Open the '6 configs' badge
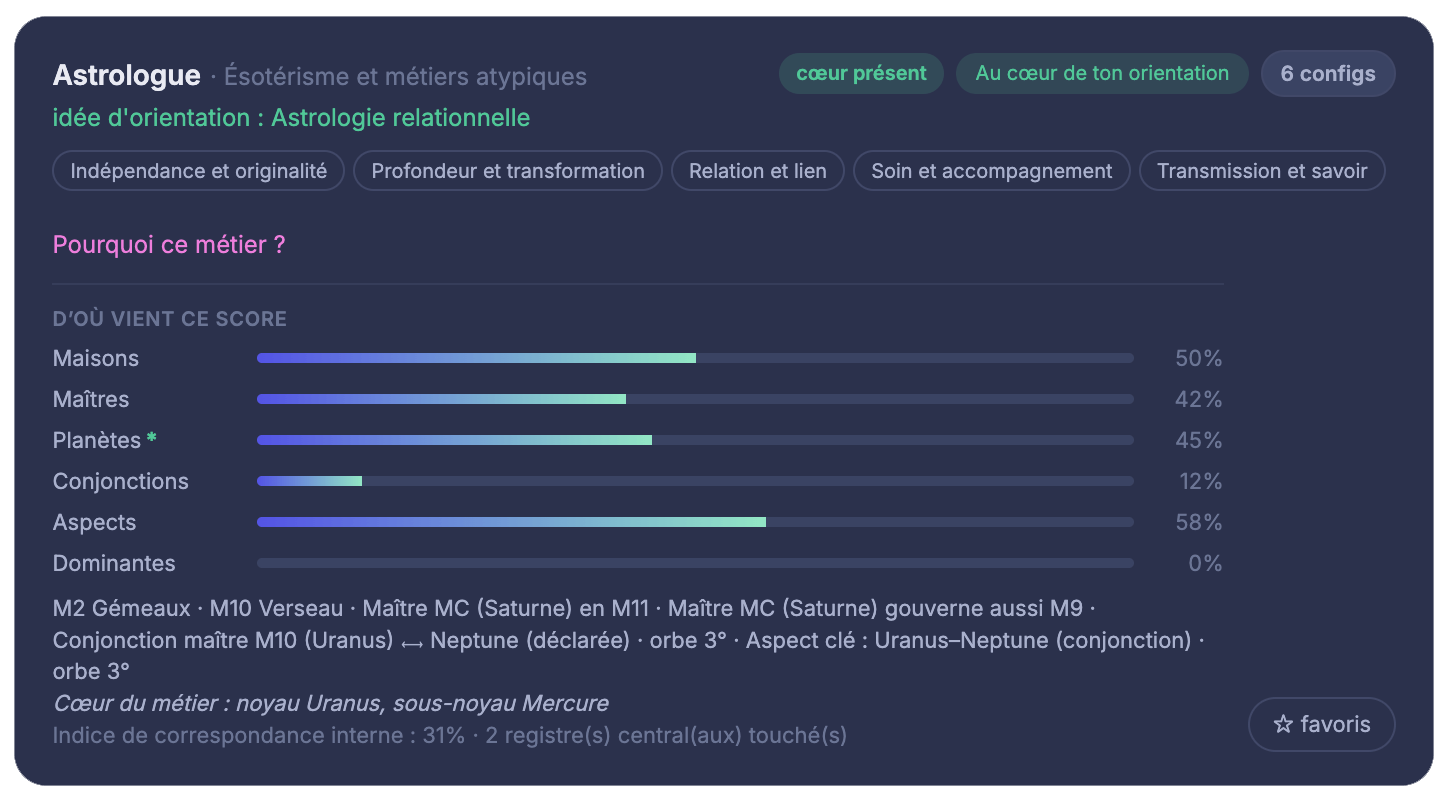This screenshot has height=794, width=1446. pos(1328,74)
